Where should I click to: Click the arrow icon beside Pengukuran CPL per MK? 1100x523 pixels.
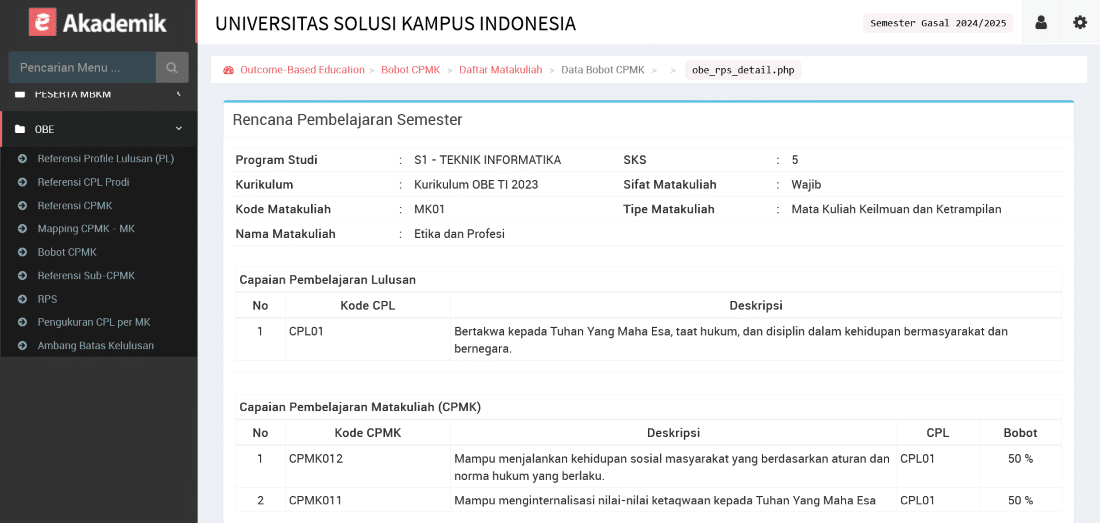(x=22, y=322)
